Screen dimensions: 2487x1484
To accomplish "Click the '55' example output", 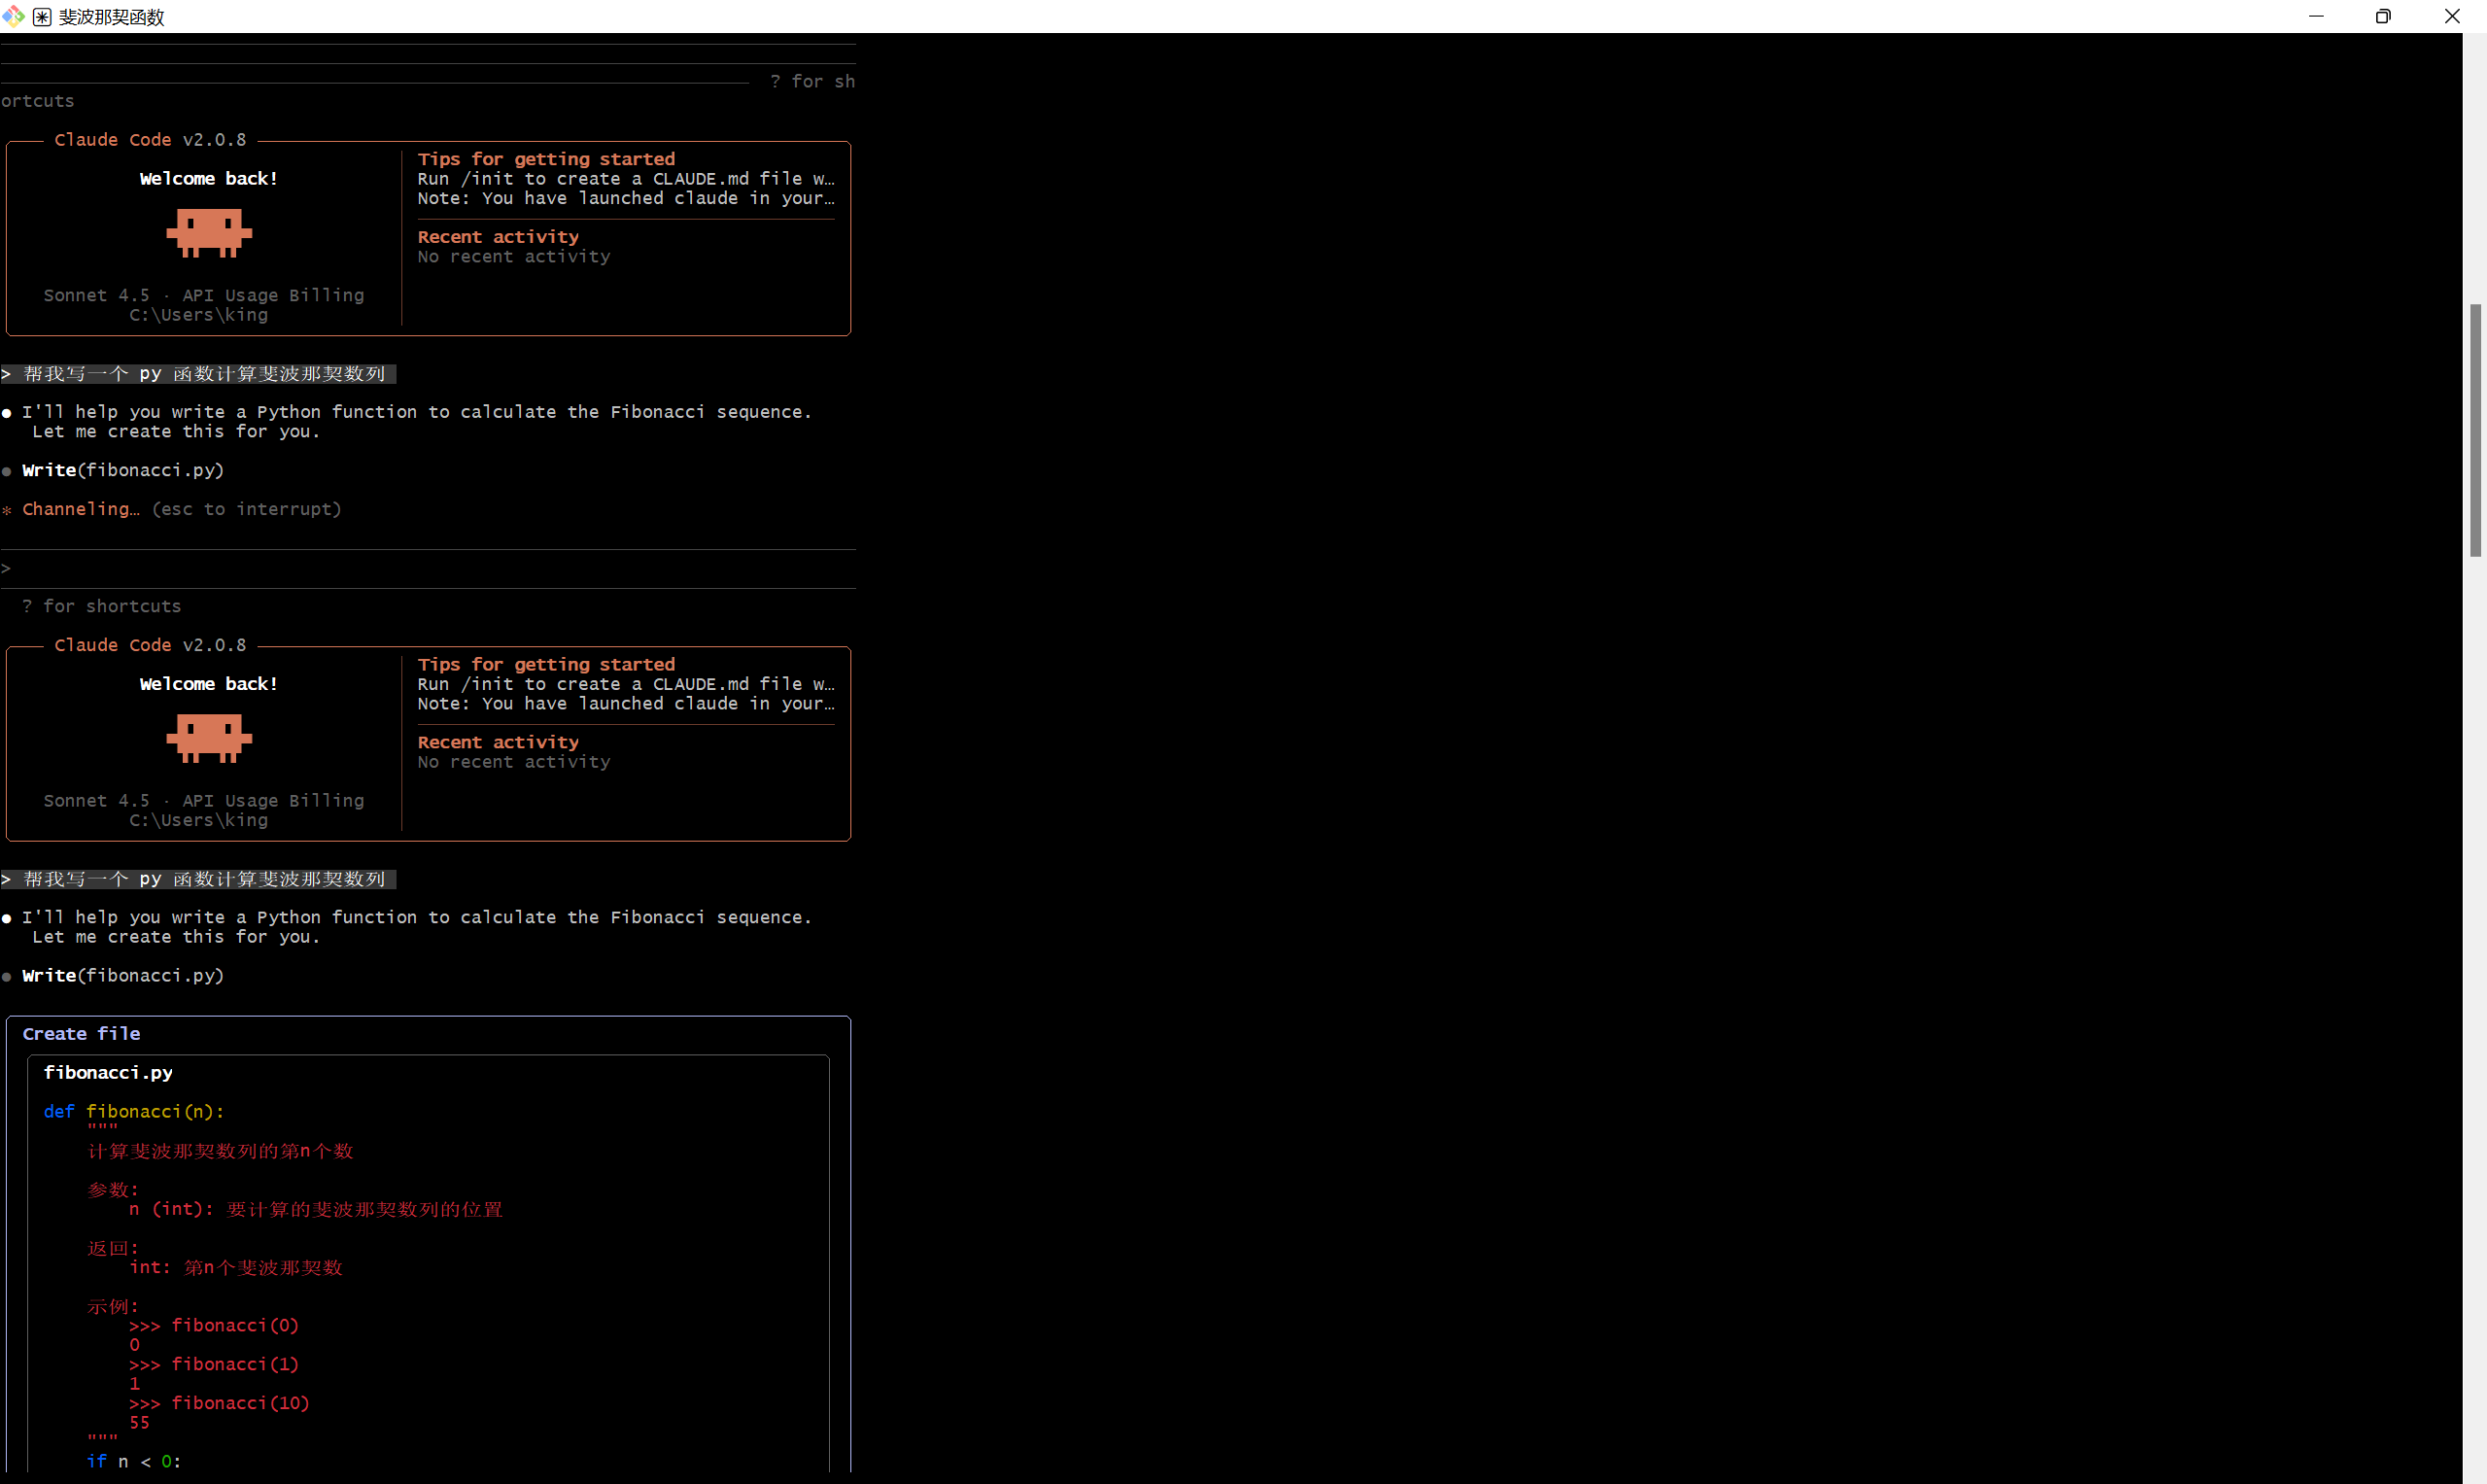I will [x=139, y=1422].
